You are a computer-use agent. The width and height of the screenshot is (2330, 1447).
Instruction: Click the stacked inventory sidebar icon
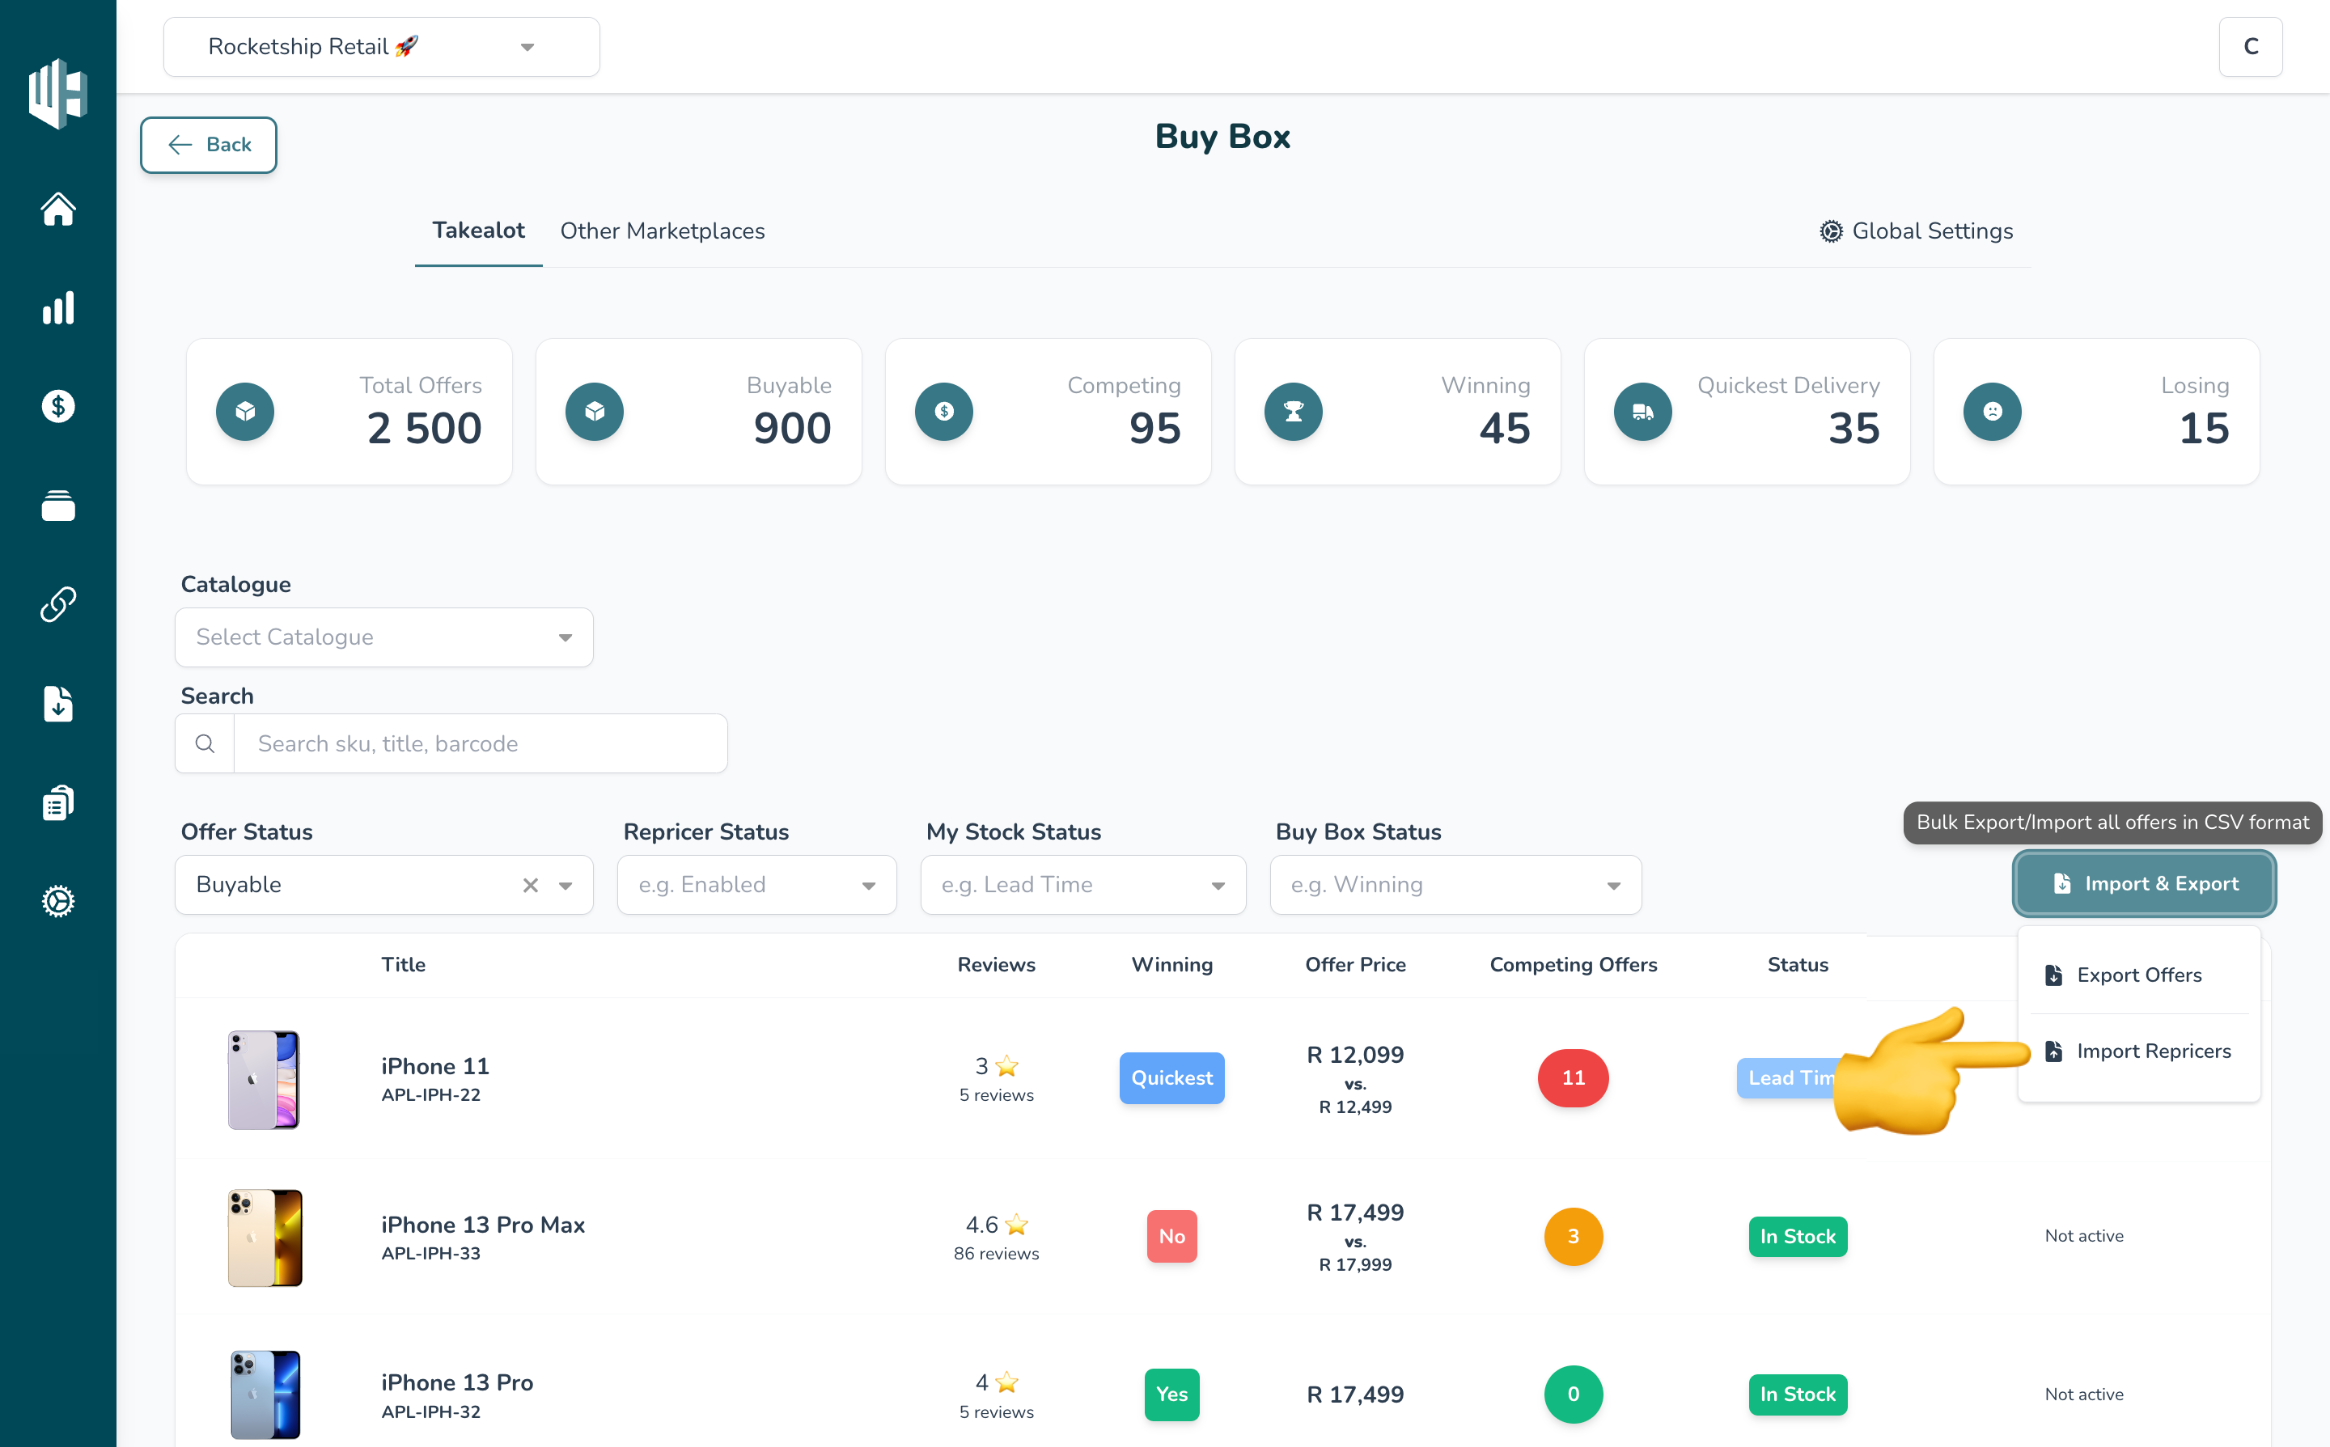[58, 506]
